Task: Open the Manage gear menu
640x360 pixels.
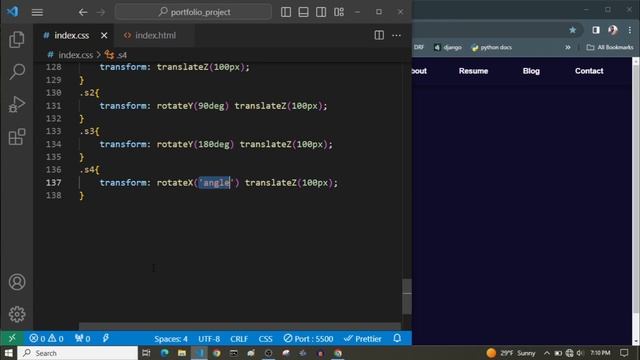Action: click(x=17, y=314)
